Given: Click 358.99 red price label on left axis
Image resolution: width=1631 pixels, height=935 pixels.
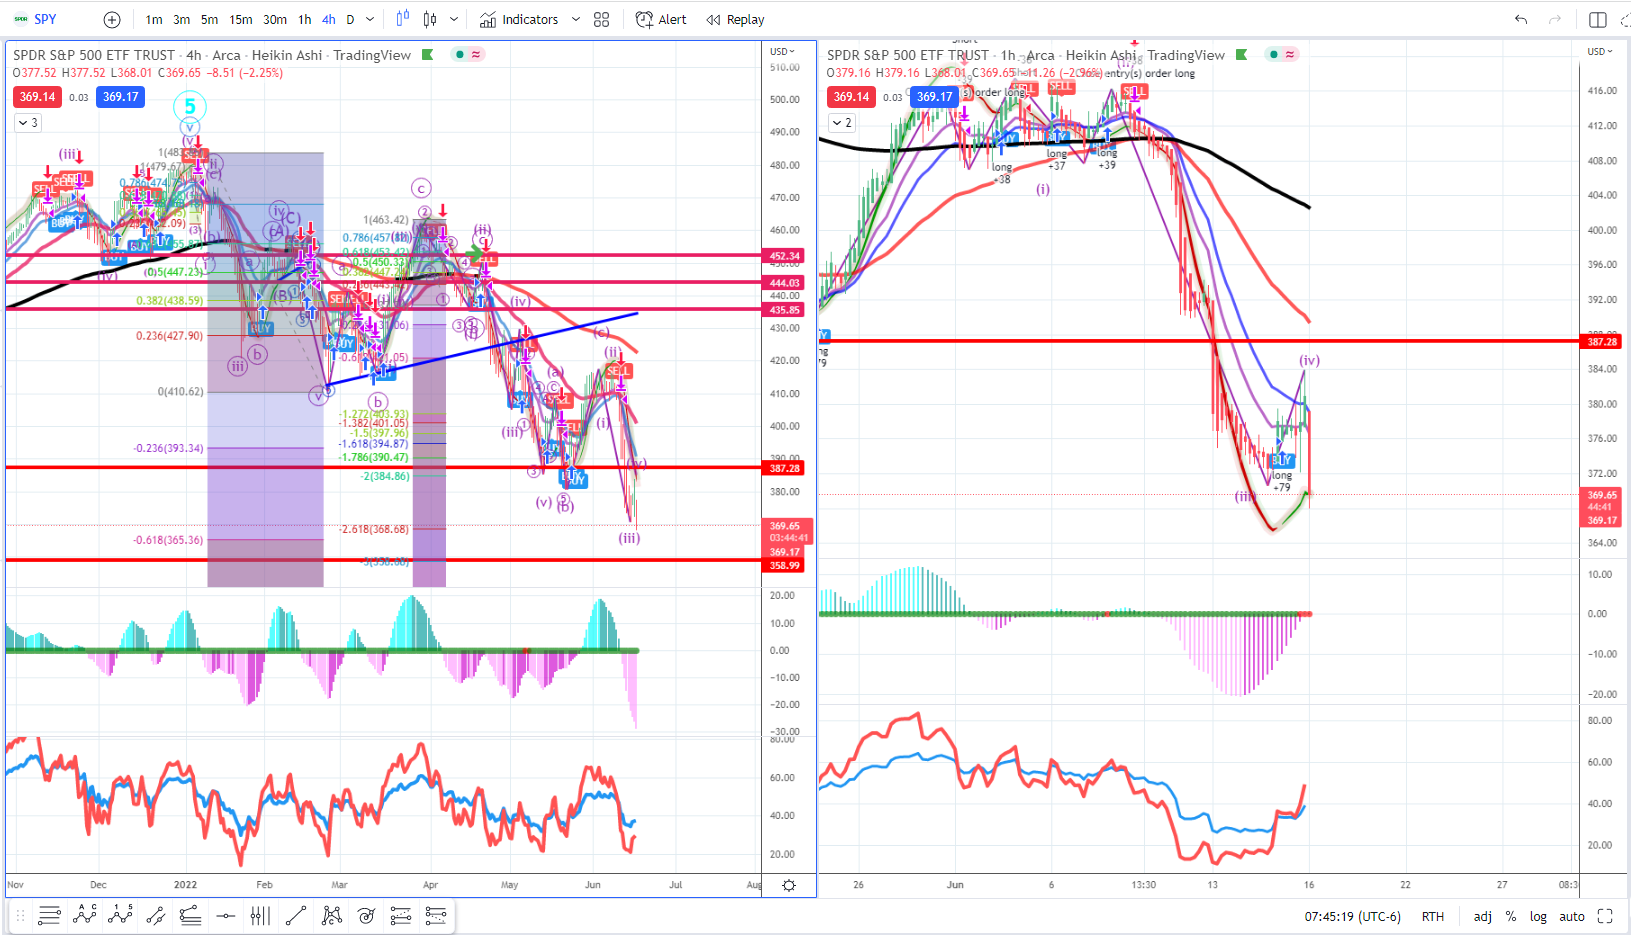Looking at the screenshot, I should pyautogui.click(x=785, y=566).
